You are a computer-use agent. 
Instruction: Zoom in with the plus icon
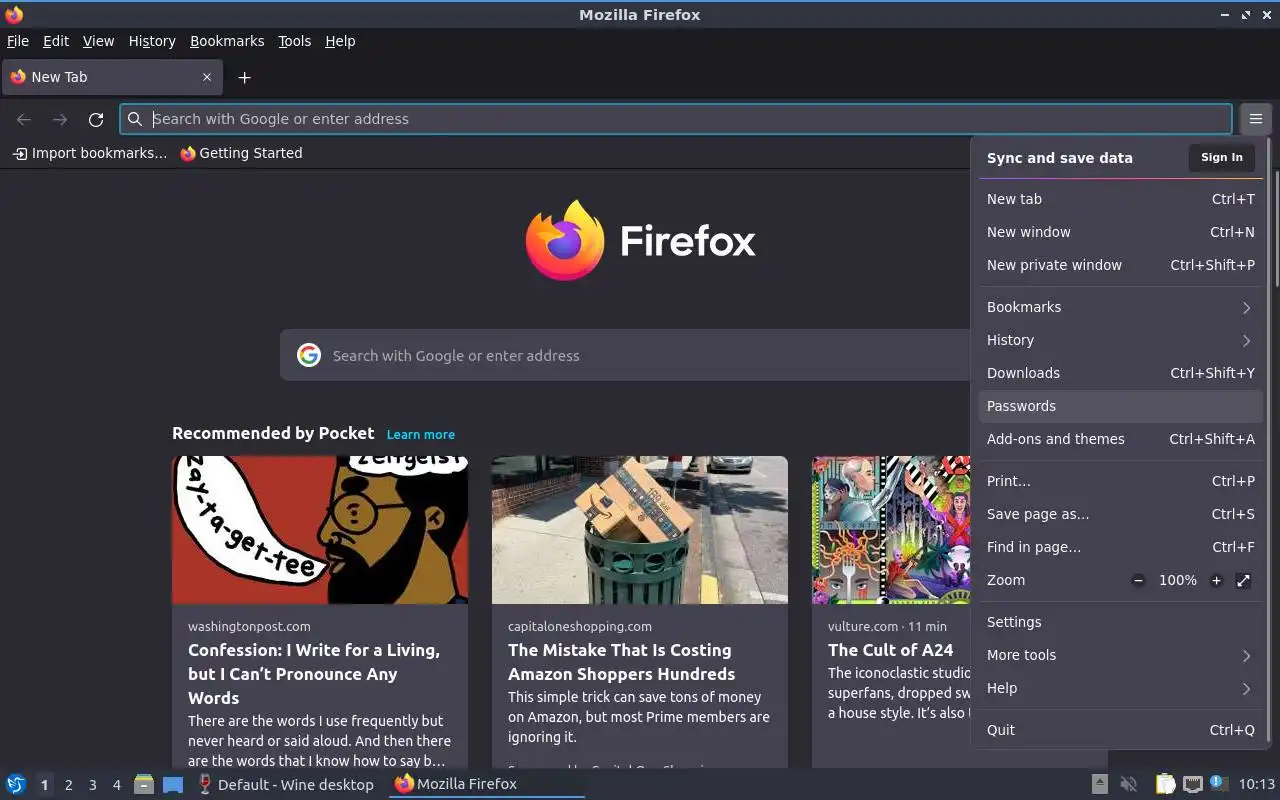(x=1216, y=580)
